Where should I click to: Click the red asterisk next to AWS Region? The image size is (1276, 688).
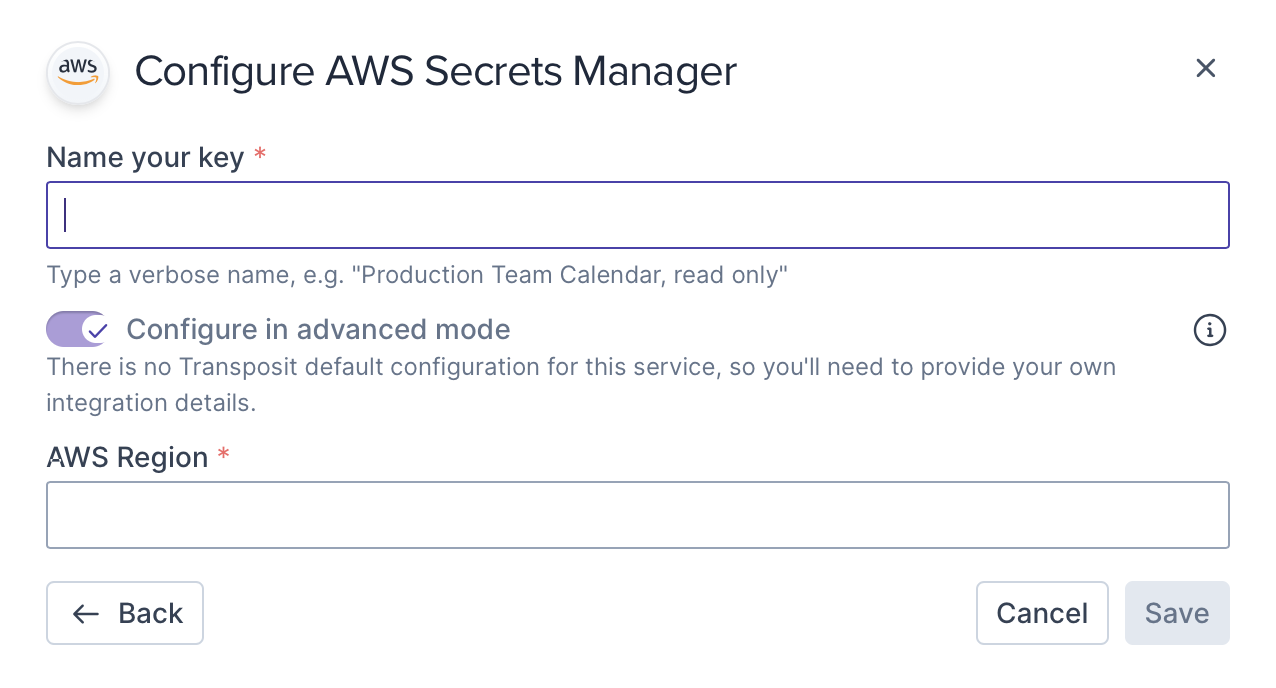click(223, 456)
